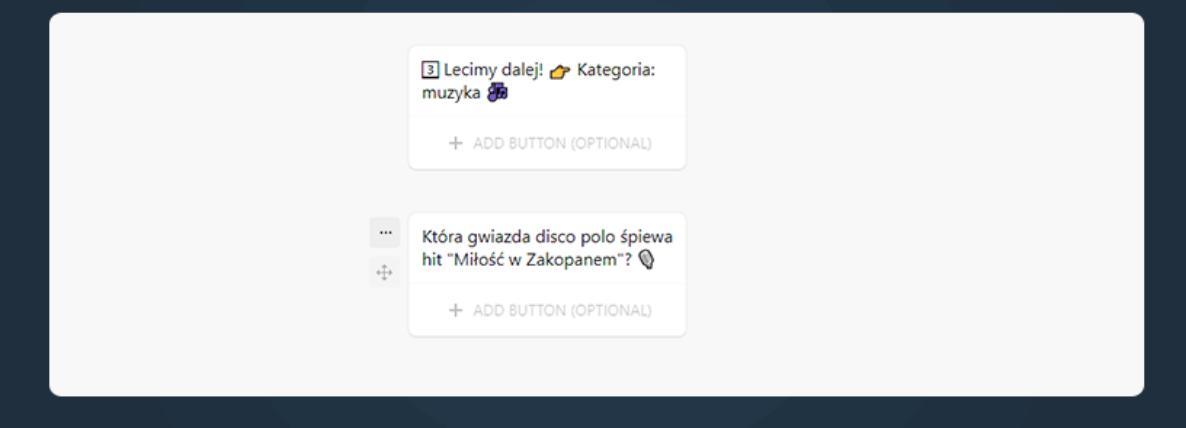This screenshot has width=1186, height=428.
Task: Click the pointing hand emoji before Kategoria
Action: point(560,71)
